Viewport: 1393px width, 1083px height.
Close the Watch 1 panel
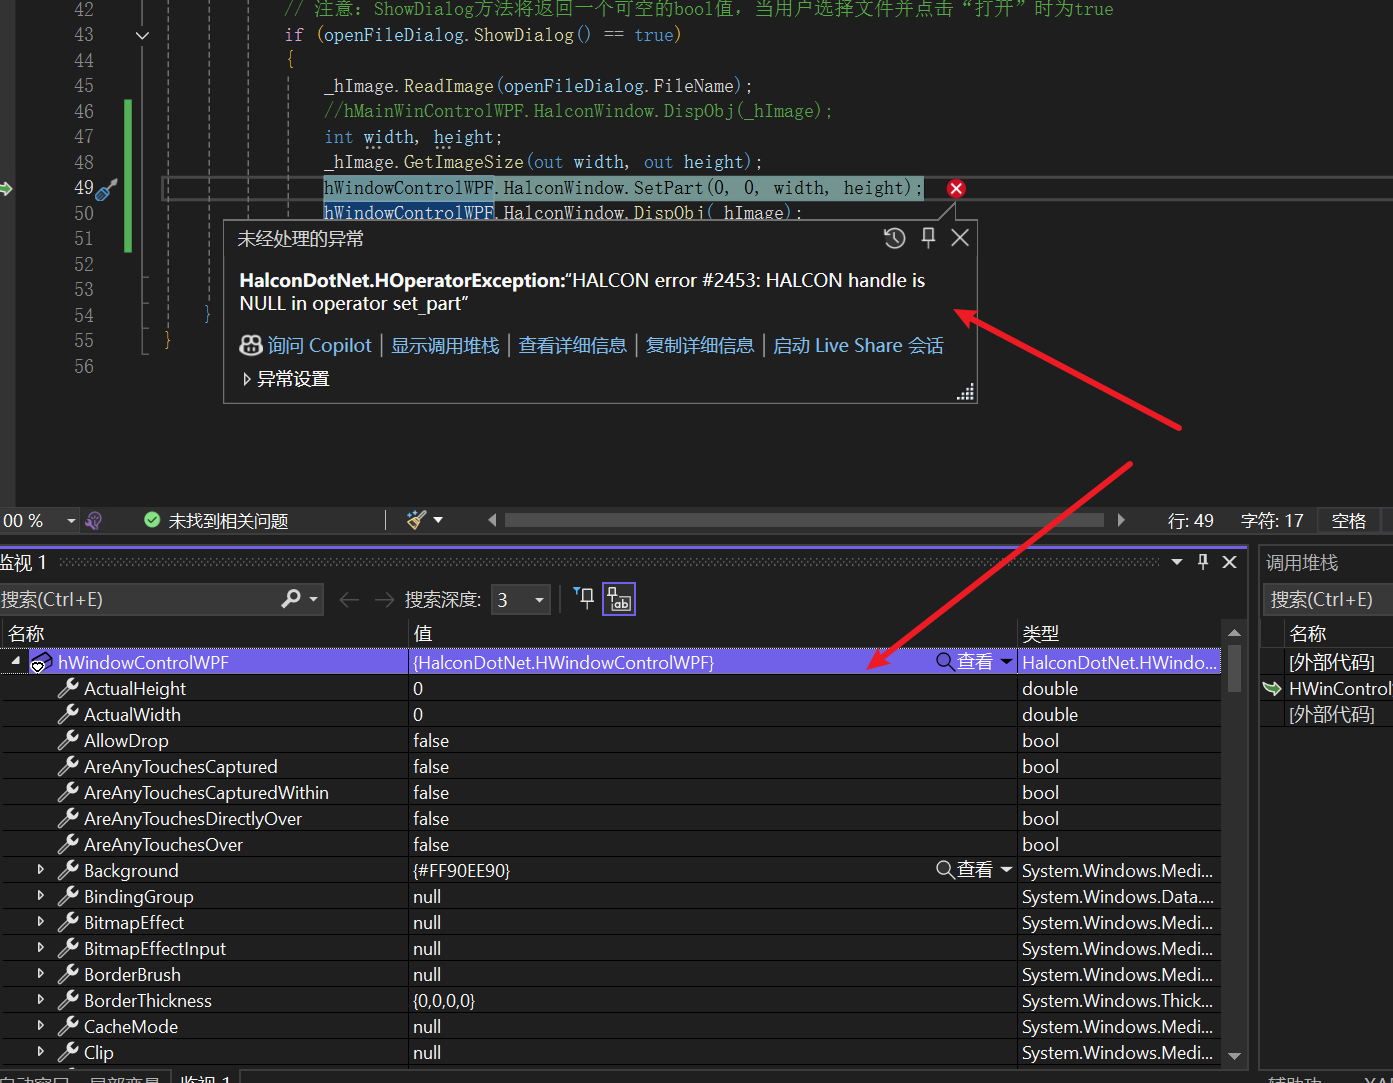coord(1230,562)
